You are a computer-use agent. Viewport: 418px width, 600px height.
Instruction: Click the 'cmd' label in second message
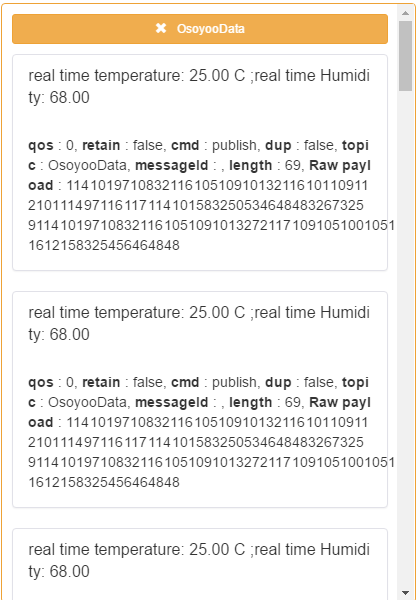(x=185, y=382)
